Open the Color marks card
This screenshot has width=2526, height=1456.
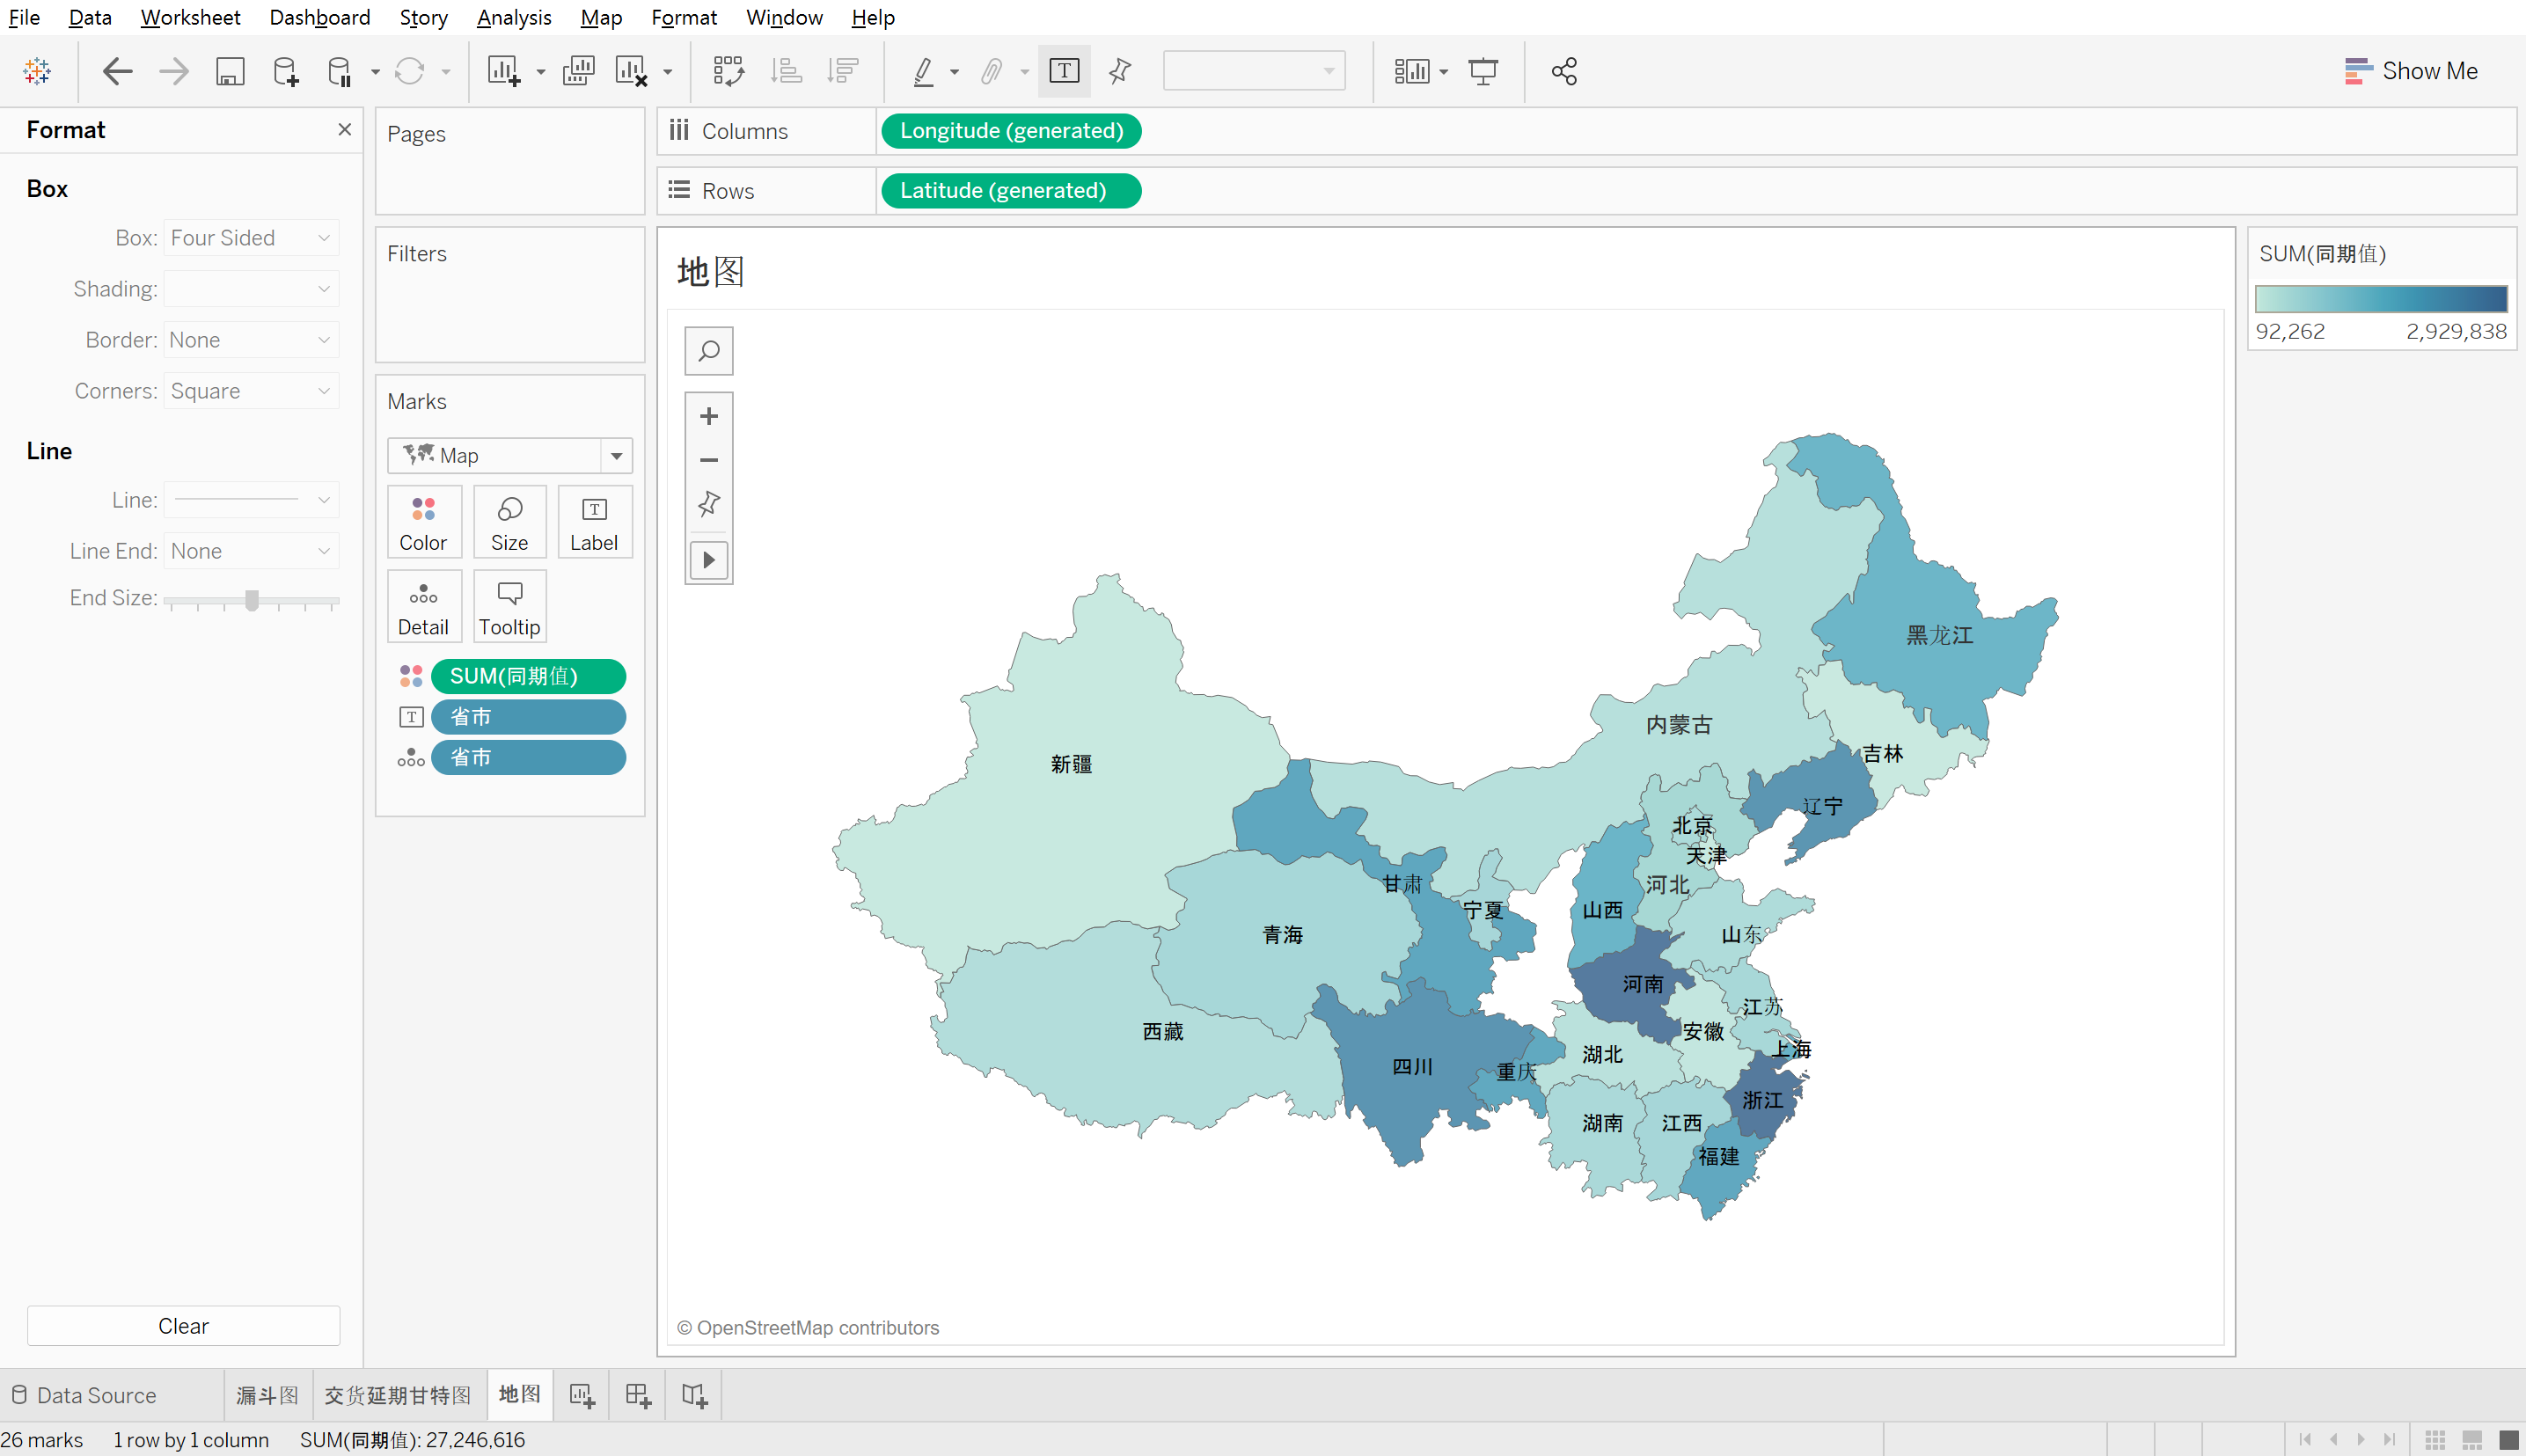pos(423,522)
